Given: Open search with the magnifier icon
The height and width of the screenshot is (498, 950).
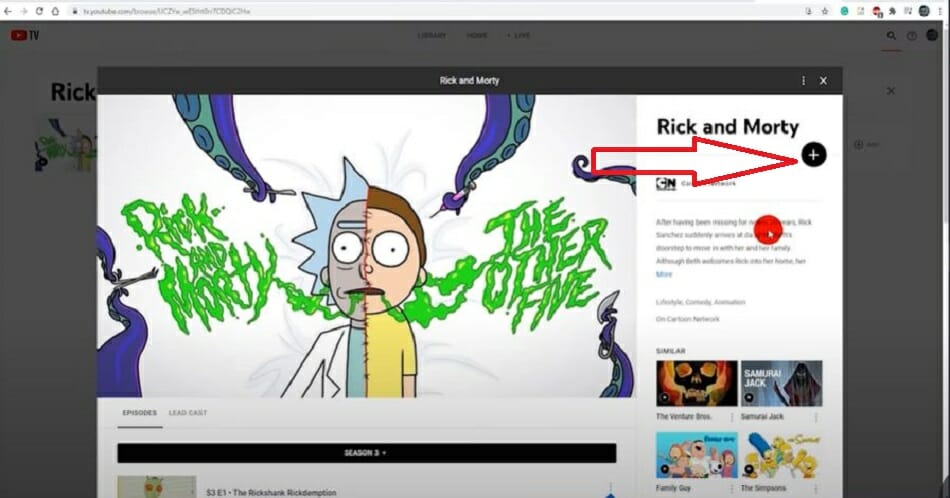Looking at the screenshot, I should click(x=891, y=36).
